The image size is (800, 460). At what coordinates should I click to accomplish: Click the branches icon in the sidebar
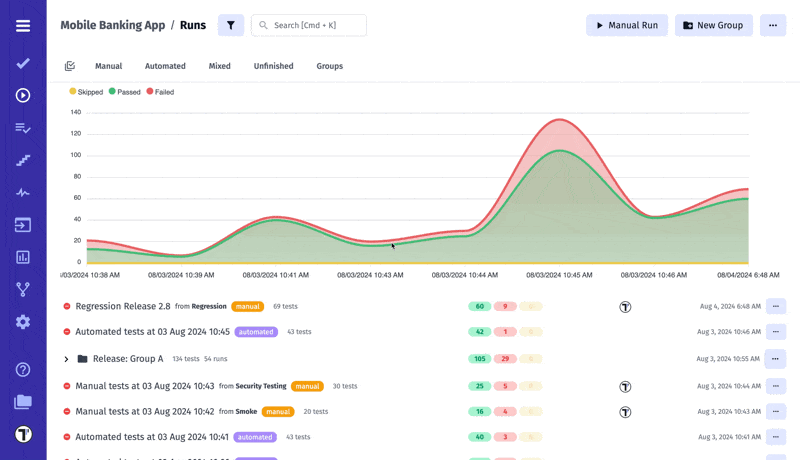click(23, 290)
